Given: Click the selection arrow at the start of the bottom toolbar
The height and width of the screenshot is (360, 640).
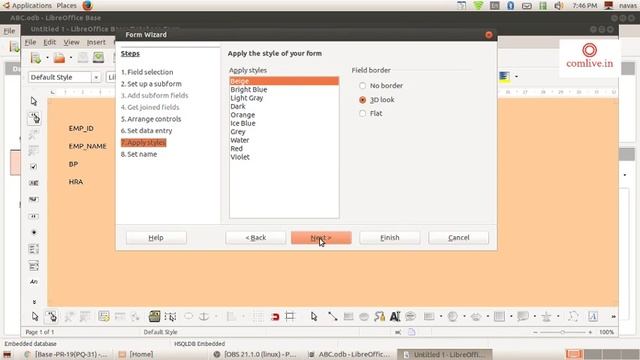Looking at the screenshot, I should click(35, 316).
